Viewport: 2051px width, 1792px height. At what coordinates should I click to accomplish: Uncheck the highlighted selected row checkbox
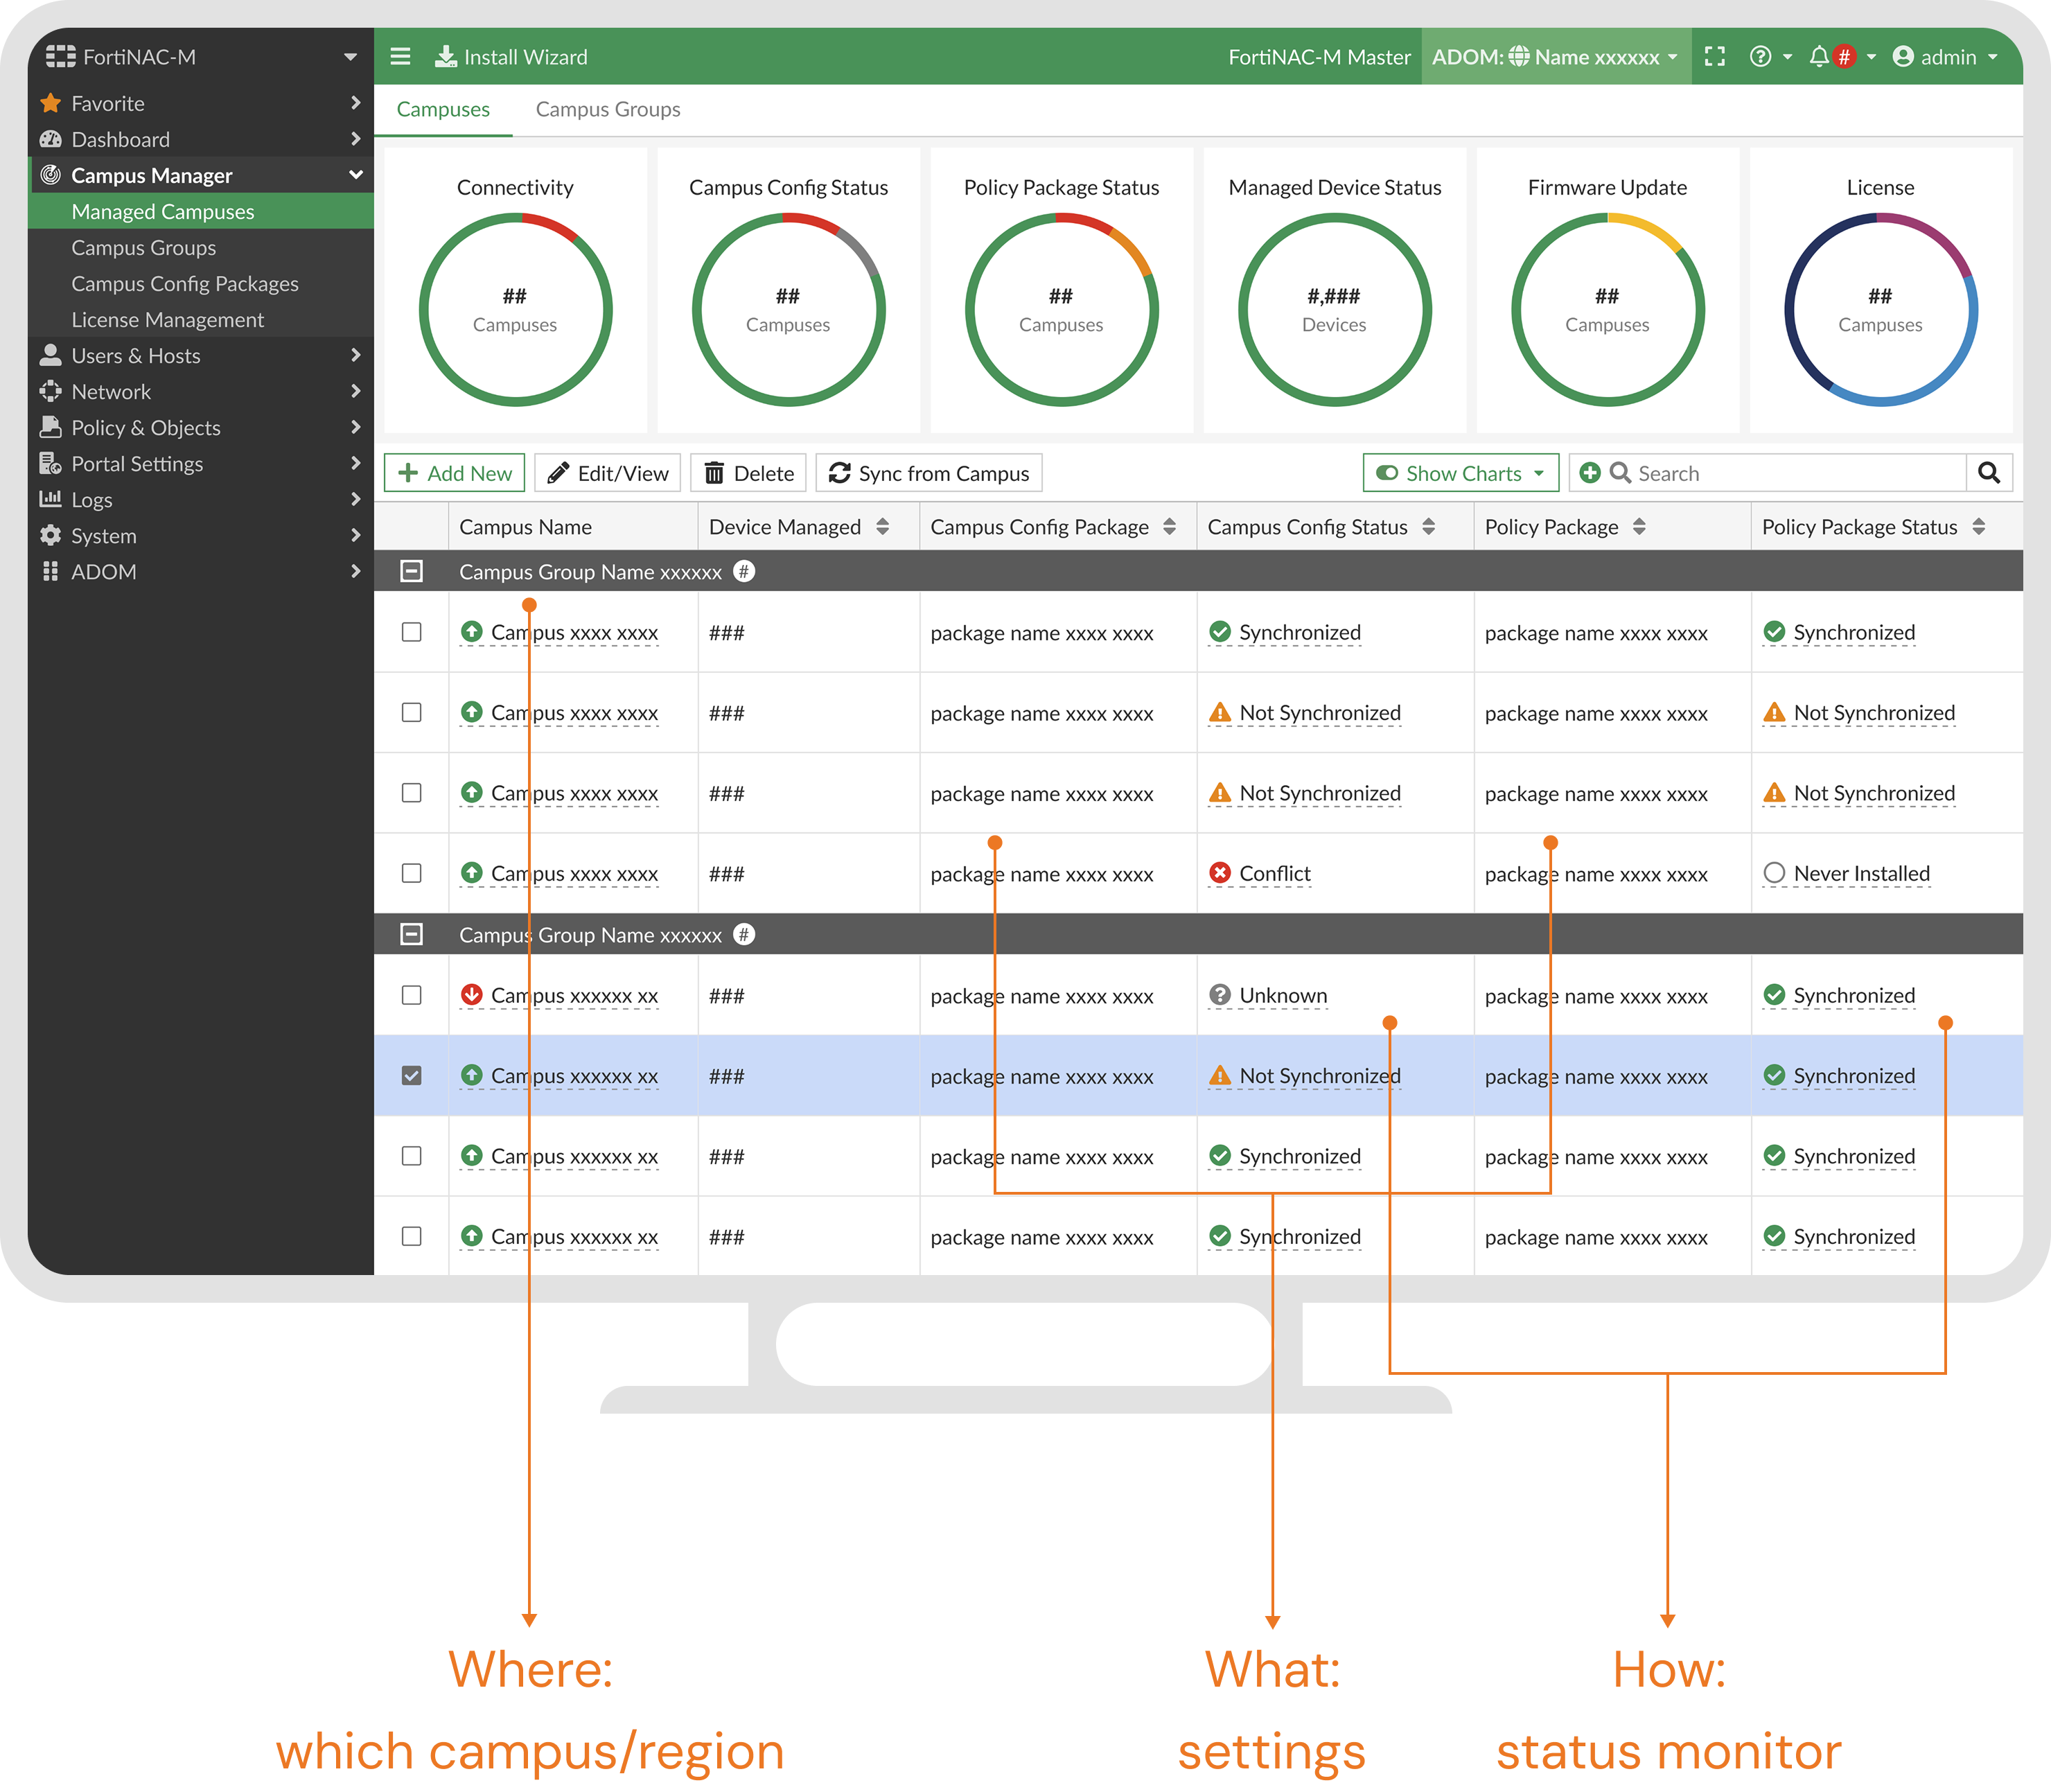pos(411,1076)
